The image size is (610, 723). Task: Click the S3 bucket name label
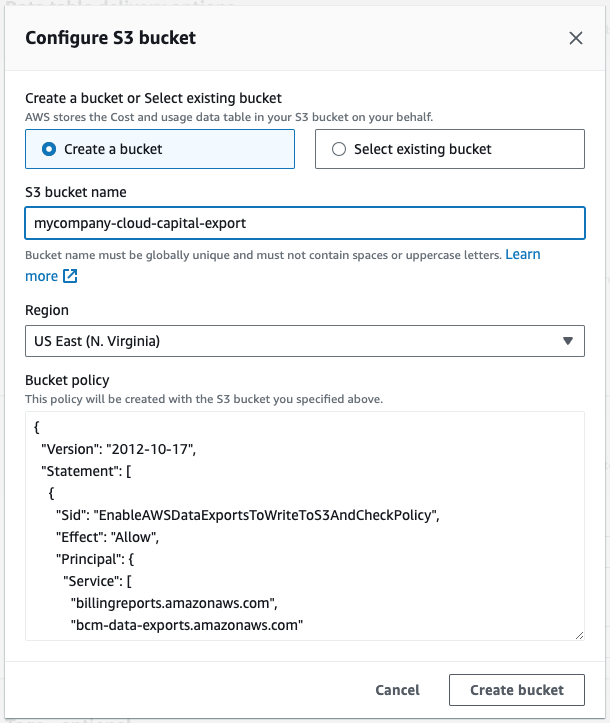click(x=76, y=191)
